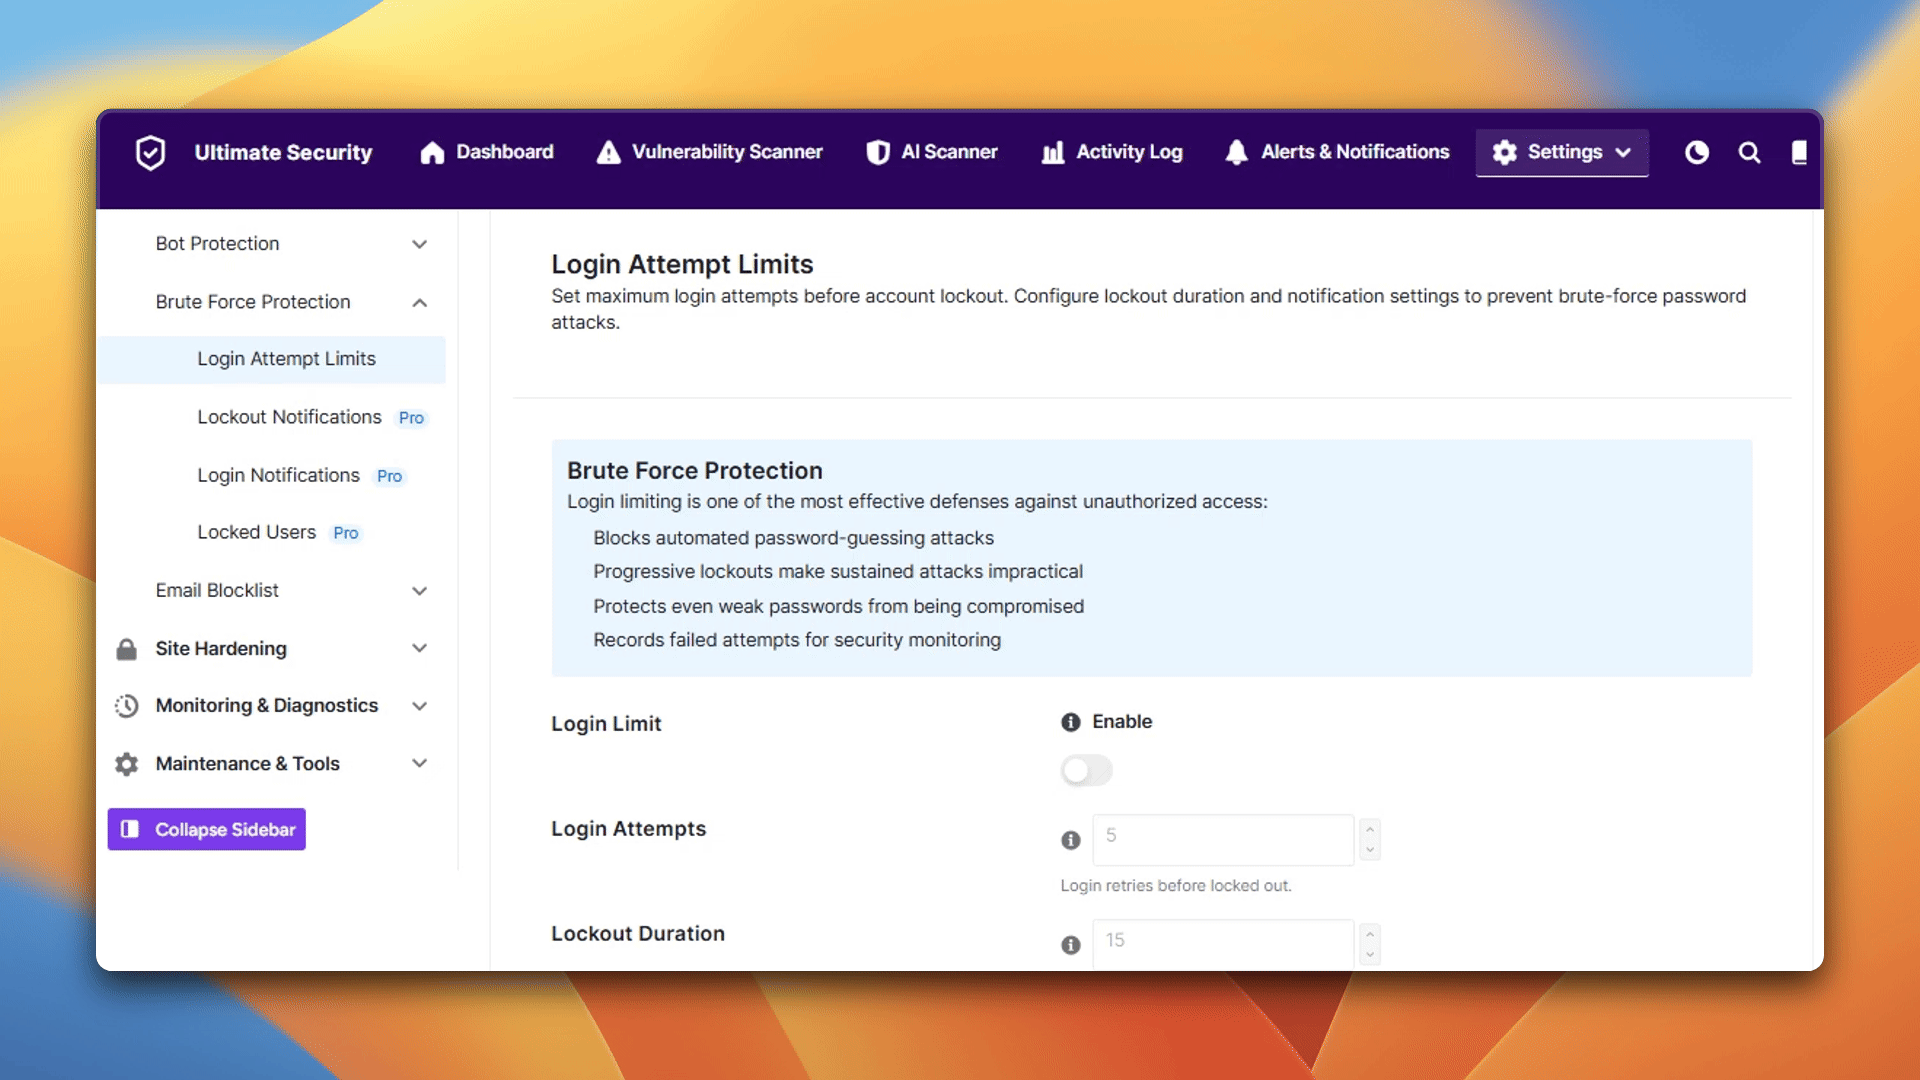This screenshot has width=1920, height=1080.
Task: Click the info icon beside Enable
Action: tap(1070, 722)
